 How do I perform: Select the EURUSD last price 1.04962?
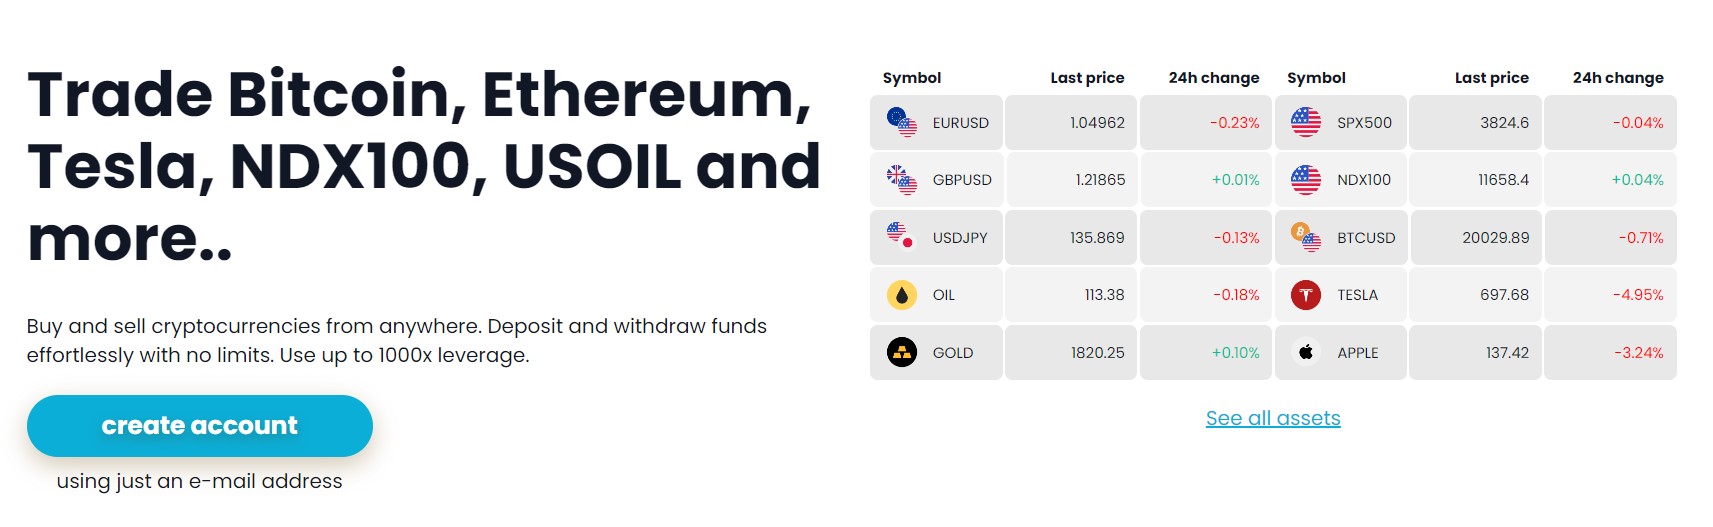pos(1097,123)
